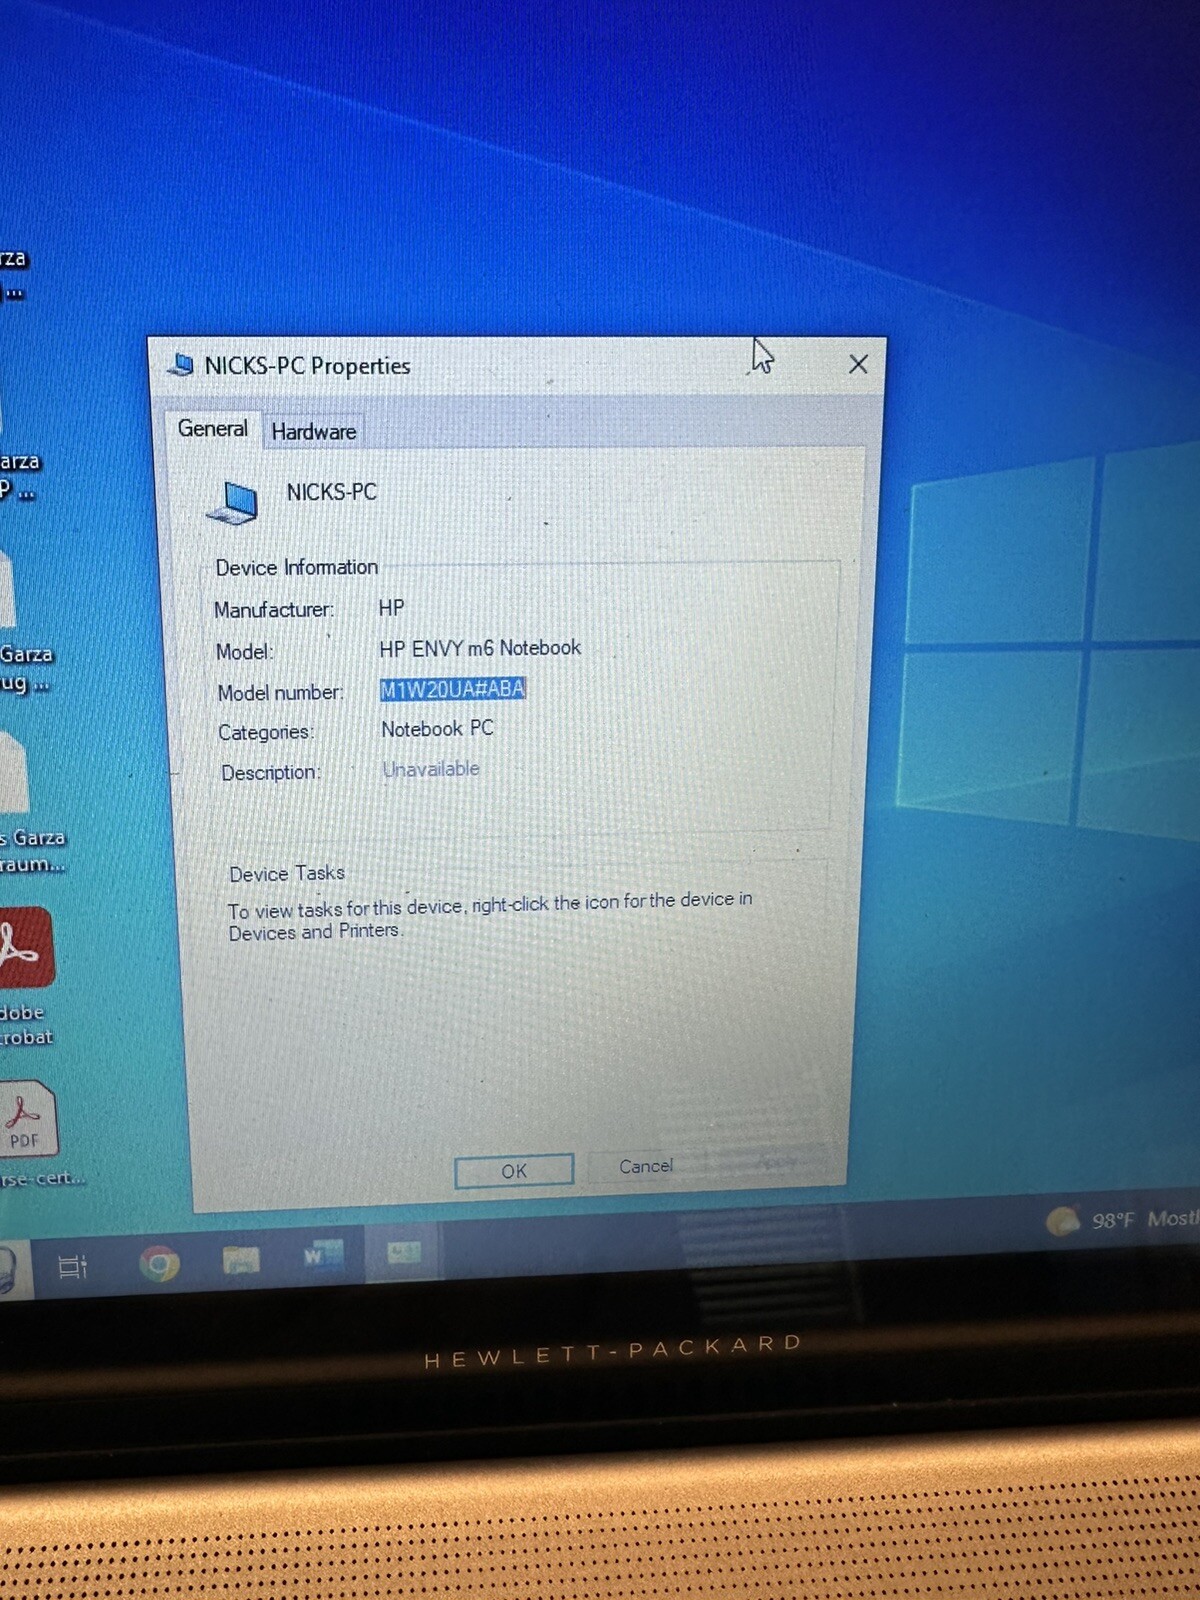The width and height of the screenshot is (1200, 1600).
Task: Open Google Chrome from the taskbar
Action: point(159,1264)
